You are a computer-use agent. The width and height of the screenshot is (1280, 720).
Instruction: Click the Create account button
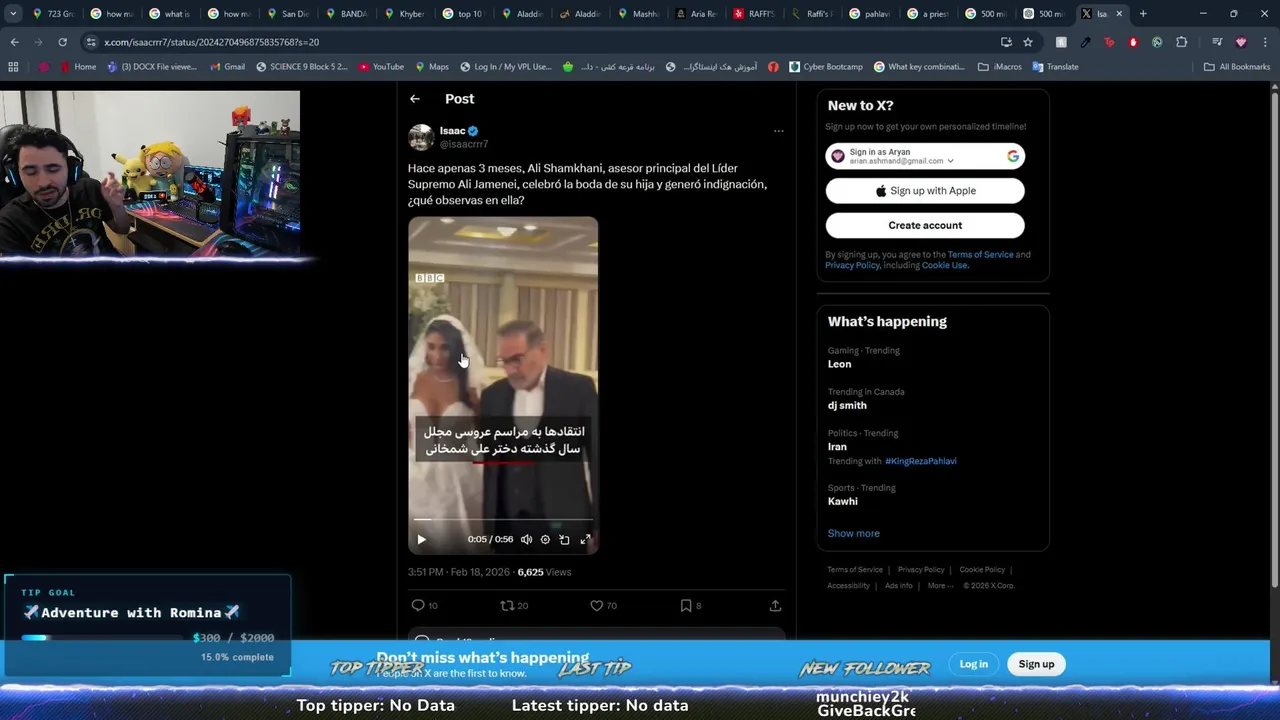tap(925, 225)
